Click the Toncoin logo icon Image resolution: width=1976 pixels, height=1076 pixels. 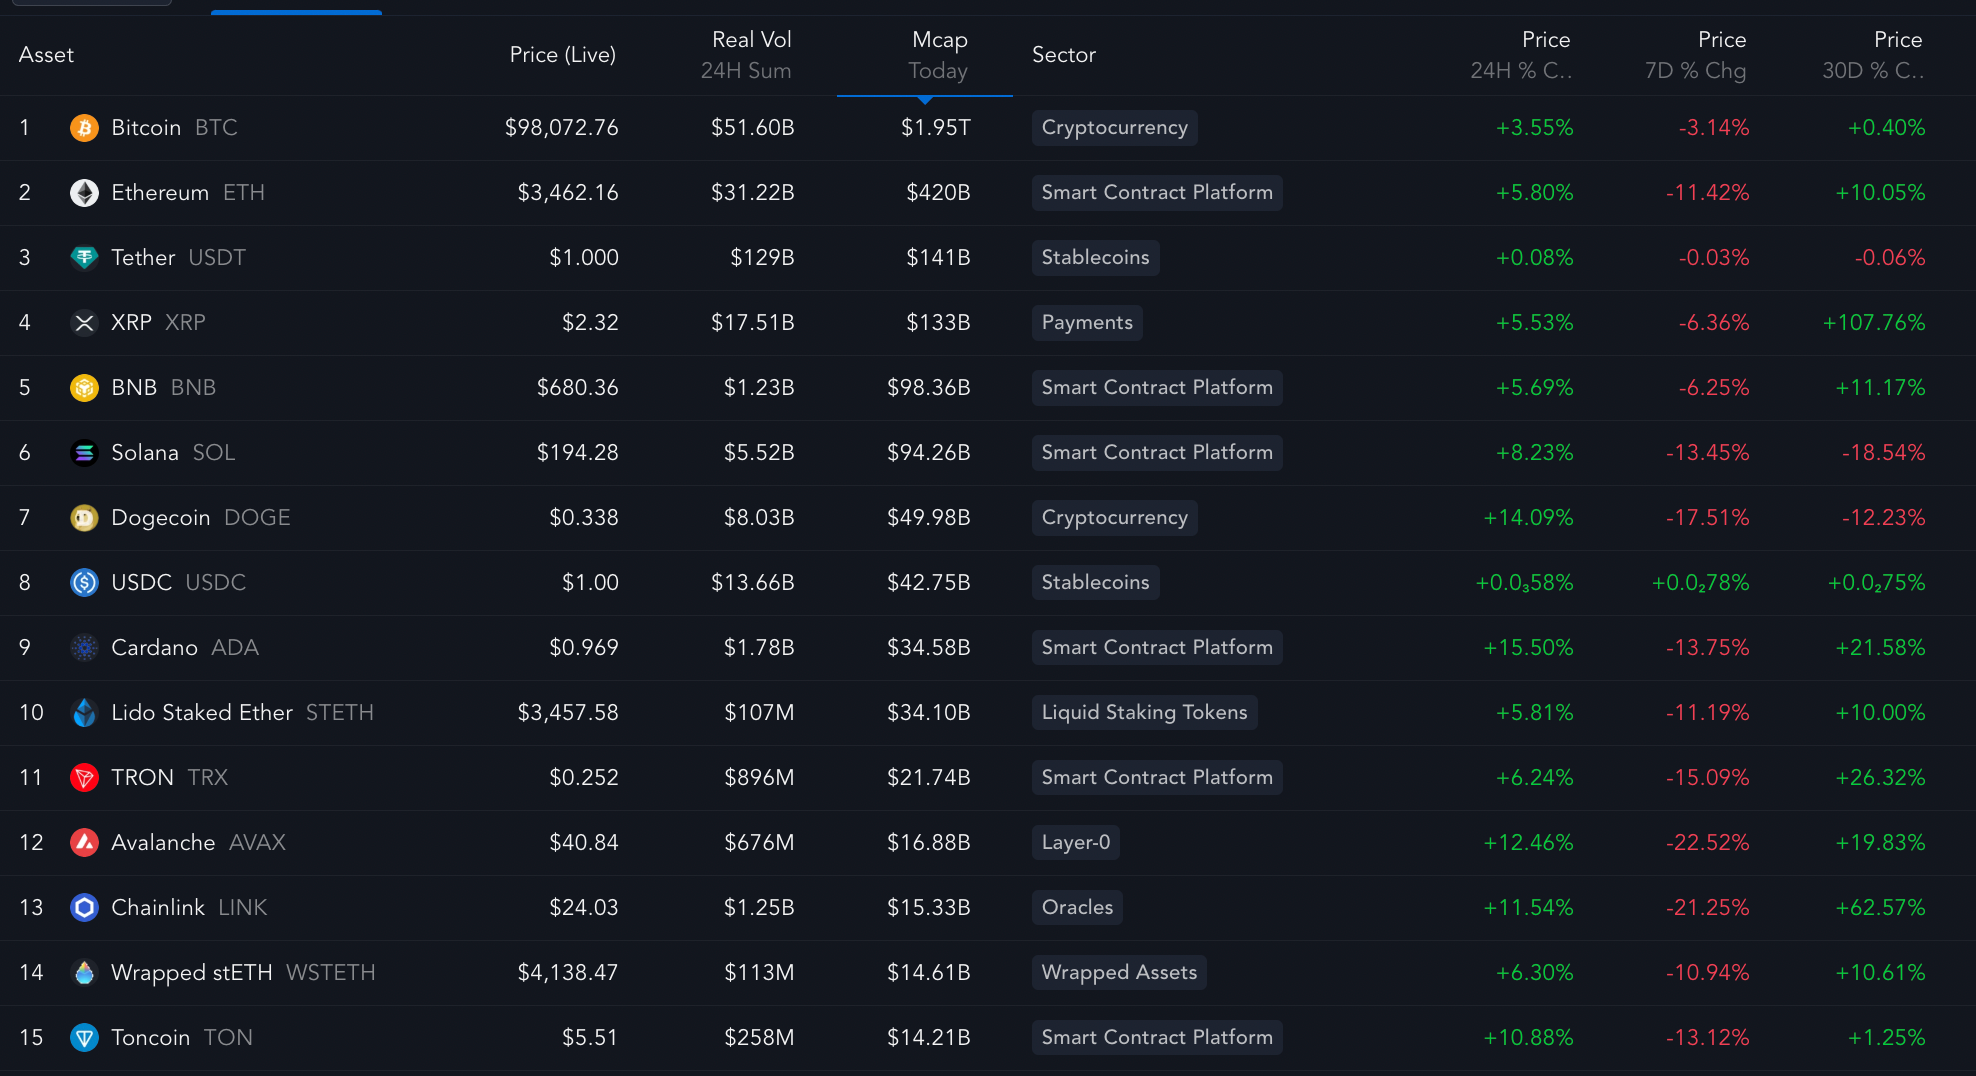coord(84,1038)
